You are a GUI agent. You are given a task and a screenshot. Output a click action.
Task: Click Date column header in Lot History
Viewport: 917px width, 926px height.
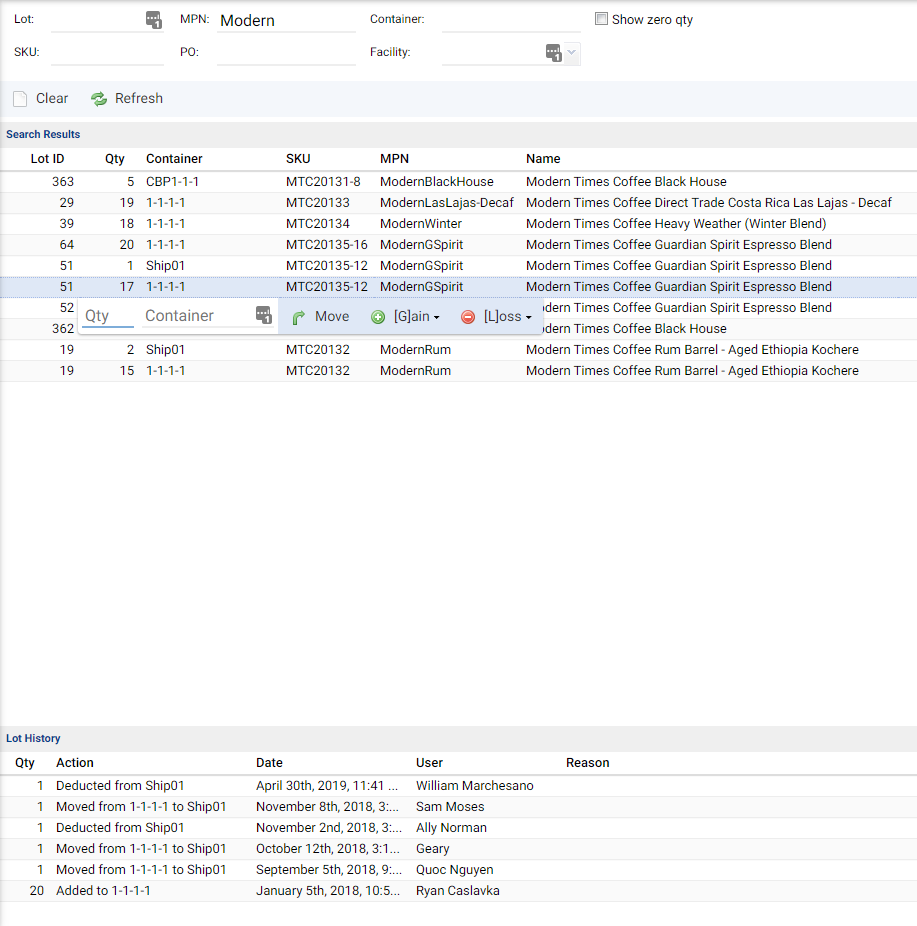pyautogui.click(x=269, y=763)
